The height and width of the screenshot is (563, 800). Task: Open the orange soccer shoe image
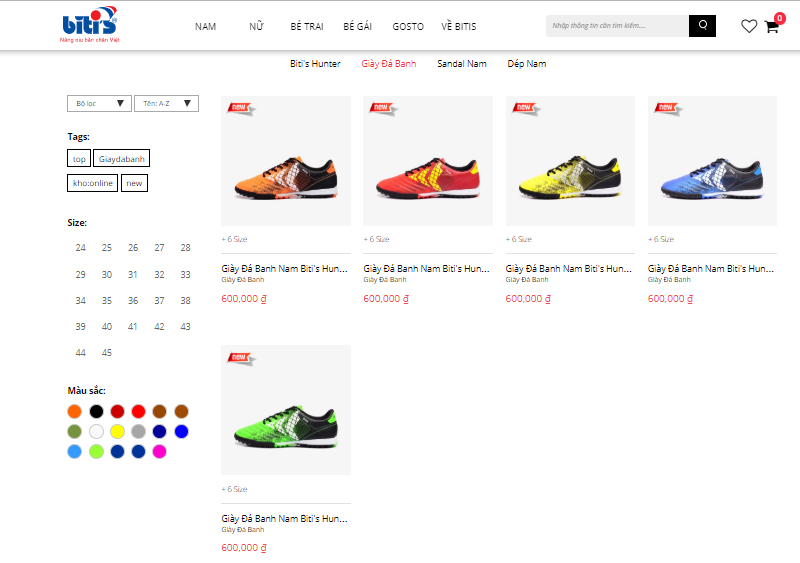[x=286, y=161]
